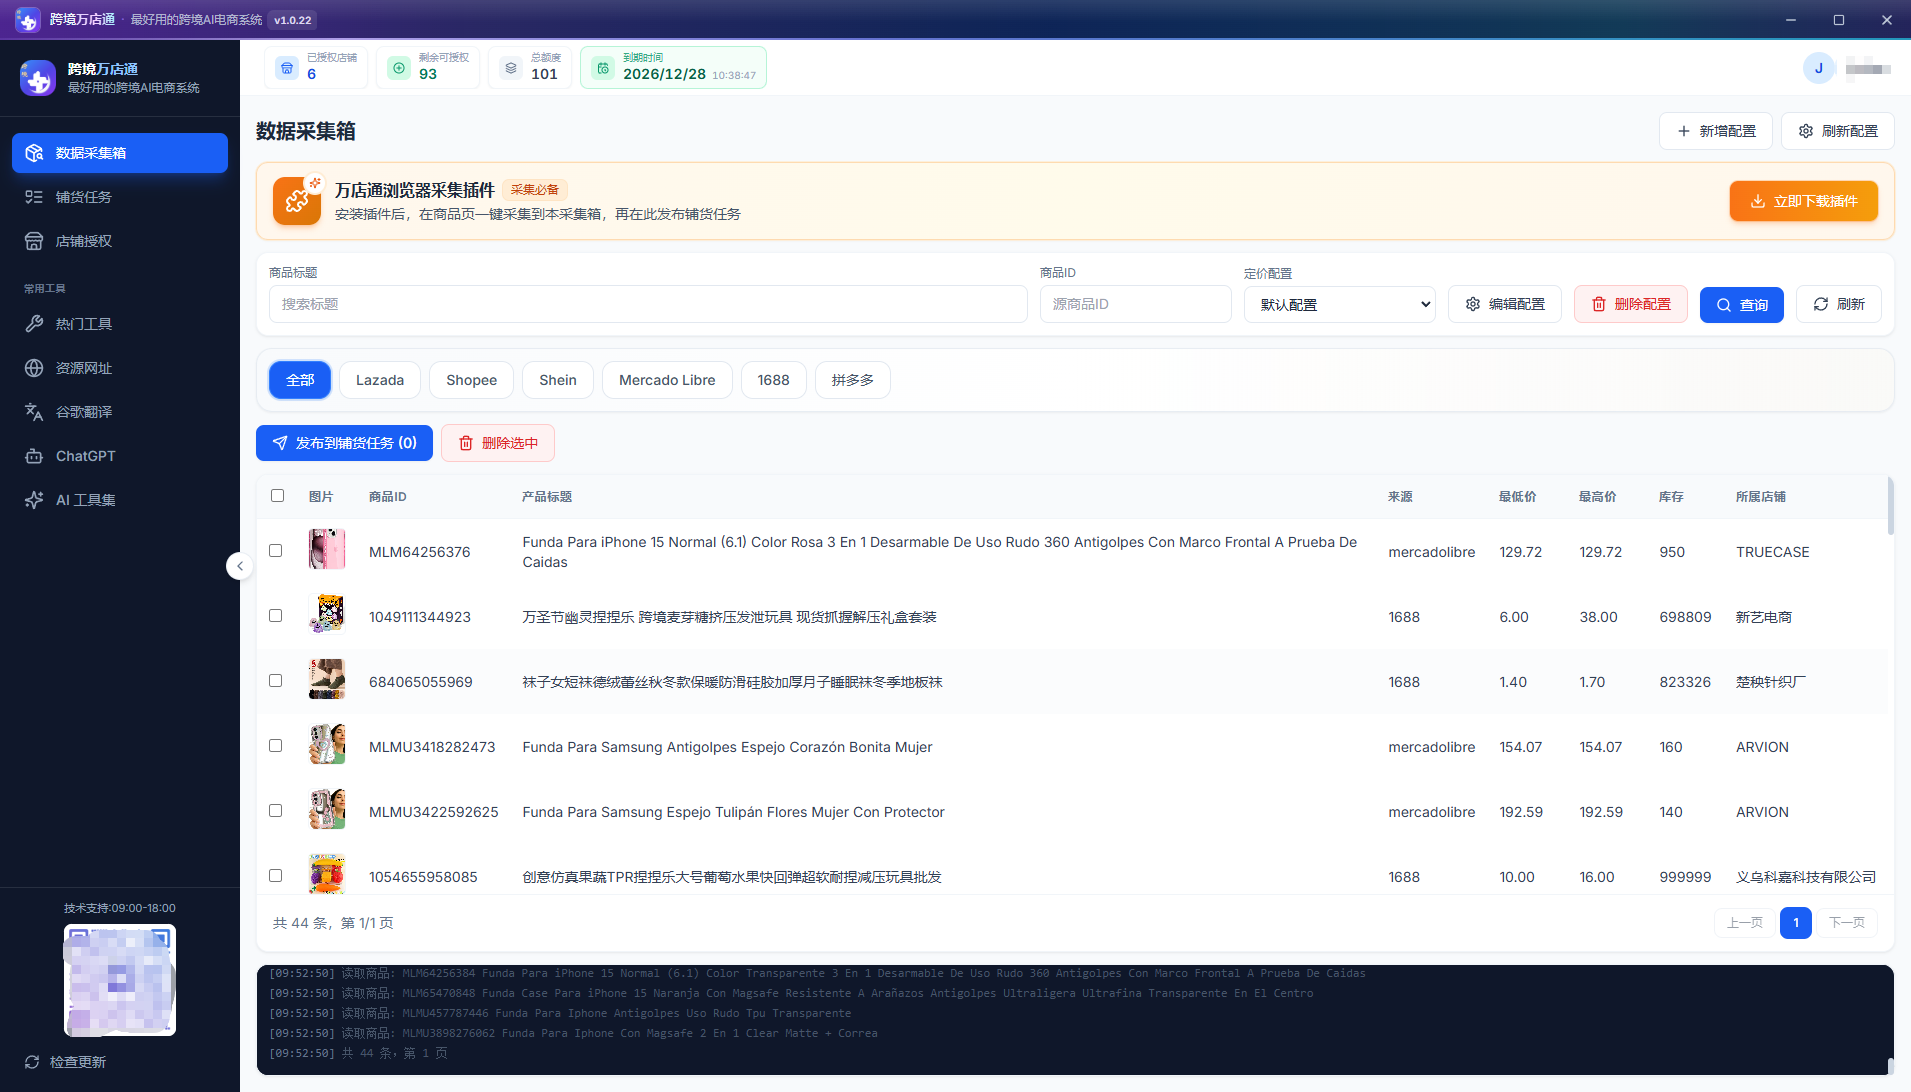
Task: Check row 684065055969 checkbox
Action: pos(275,681)
